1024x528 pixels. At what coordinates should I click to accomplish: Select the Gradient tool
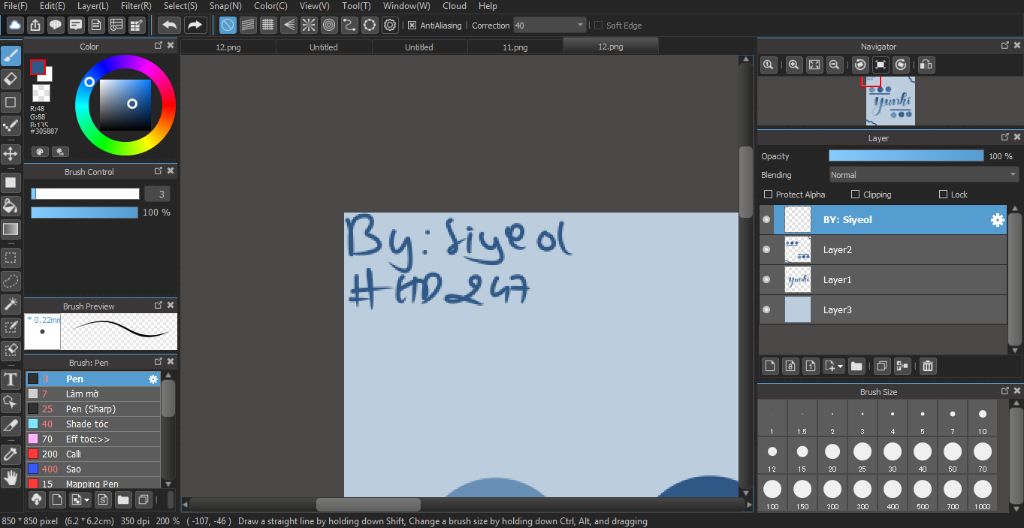click(x=11, y=229)
